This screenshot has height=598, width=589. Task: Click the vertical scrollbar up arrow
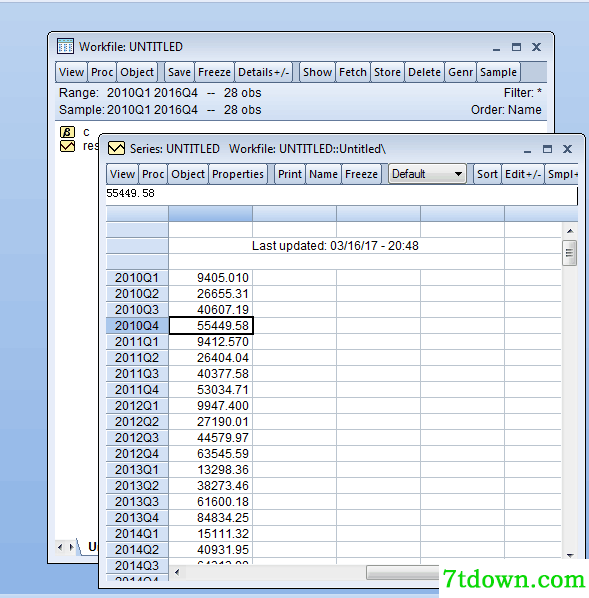click(x=570, y=231)
